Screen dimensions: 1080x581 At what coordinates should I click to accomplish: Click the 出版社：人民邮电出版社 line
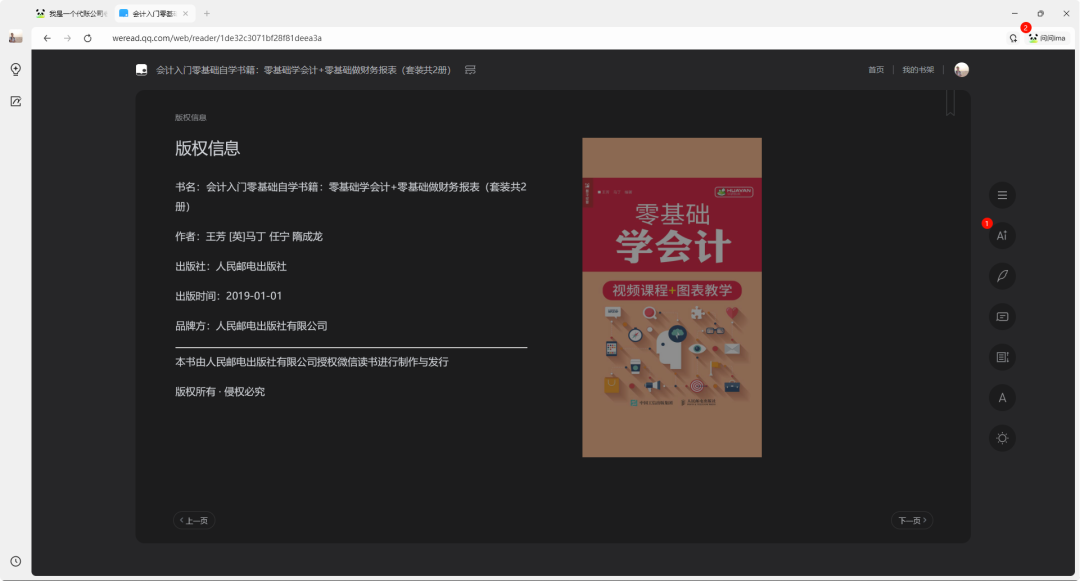point(231,266)
